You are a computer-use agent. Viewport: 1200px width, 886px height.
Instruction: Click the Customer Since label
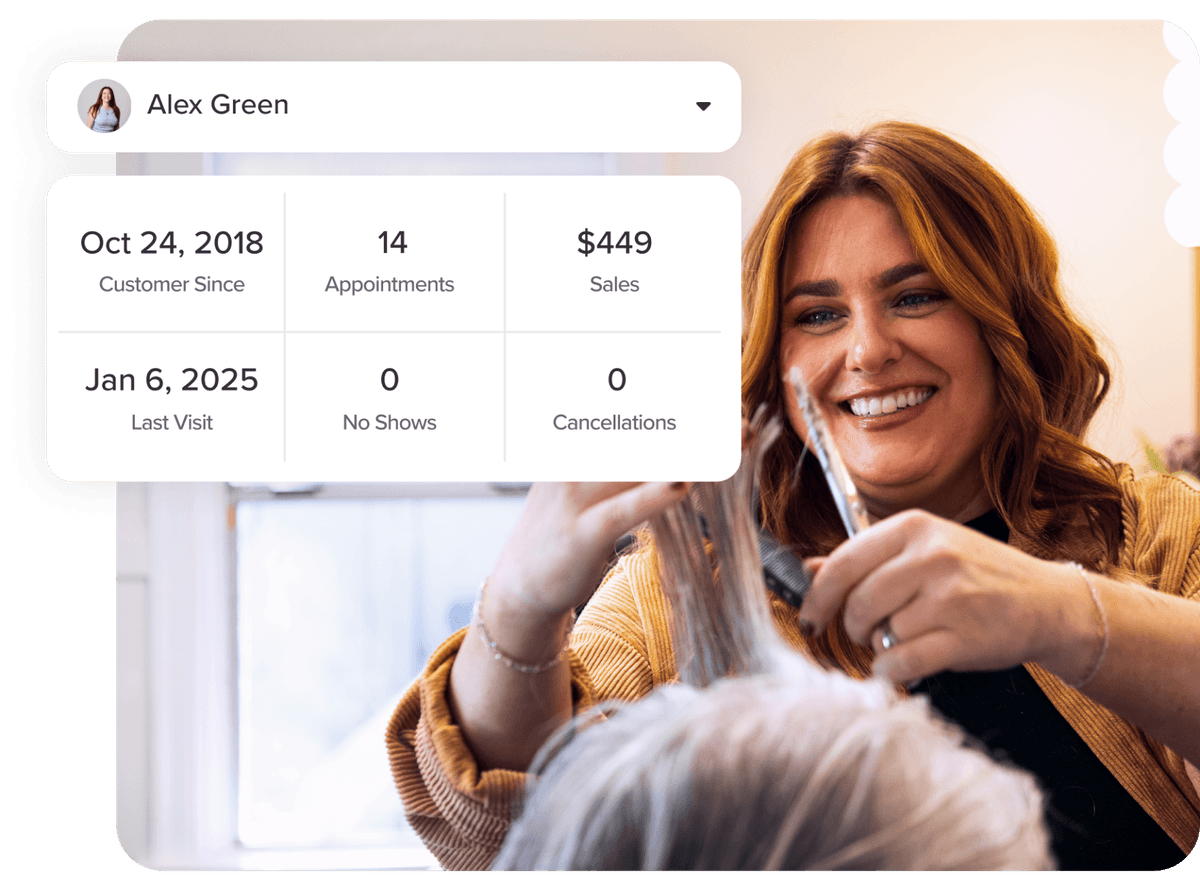tap(172, 285)
